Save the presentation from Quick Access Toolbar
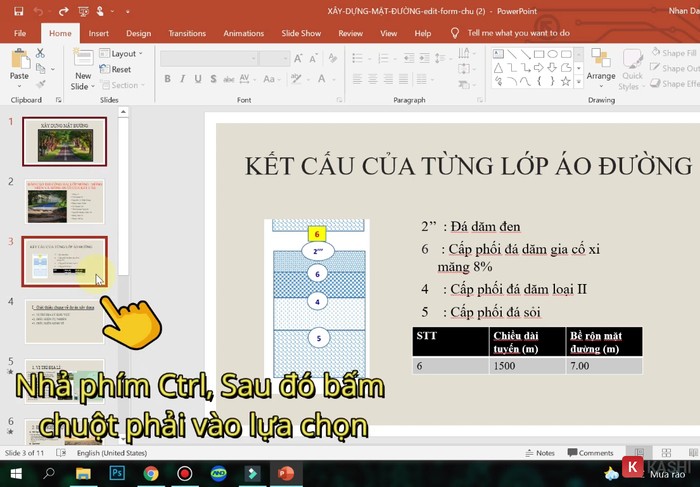The image size is (700, 487). [18, 11]
